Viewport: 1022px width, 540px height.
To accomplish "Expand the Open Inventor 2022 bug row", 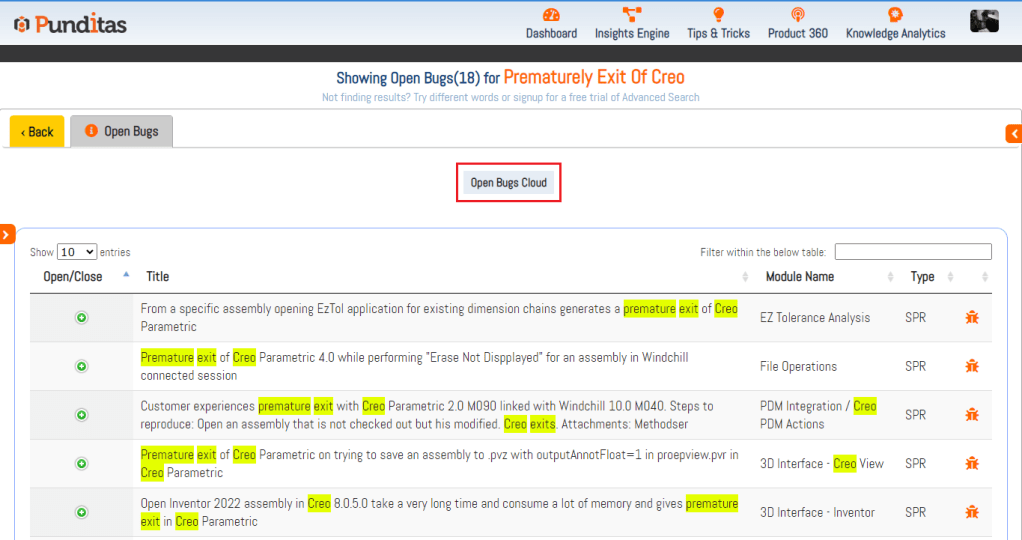I will point(82,512).
